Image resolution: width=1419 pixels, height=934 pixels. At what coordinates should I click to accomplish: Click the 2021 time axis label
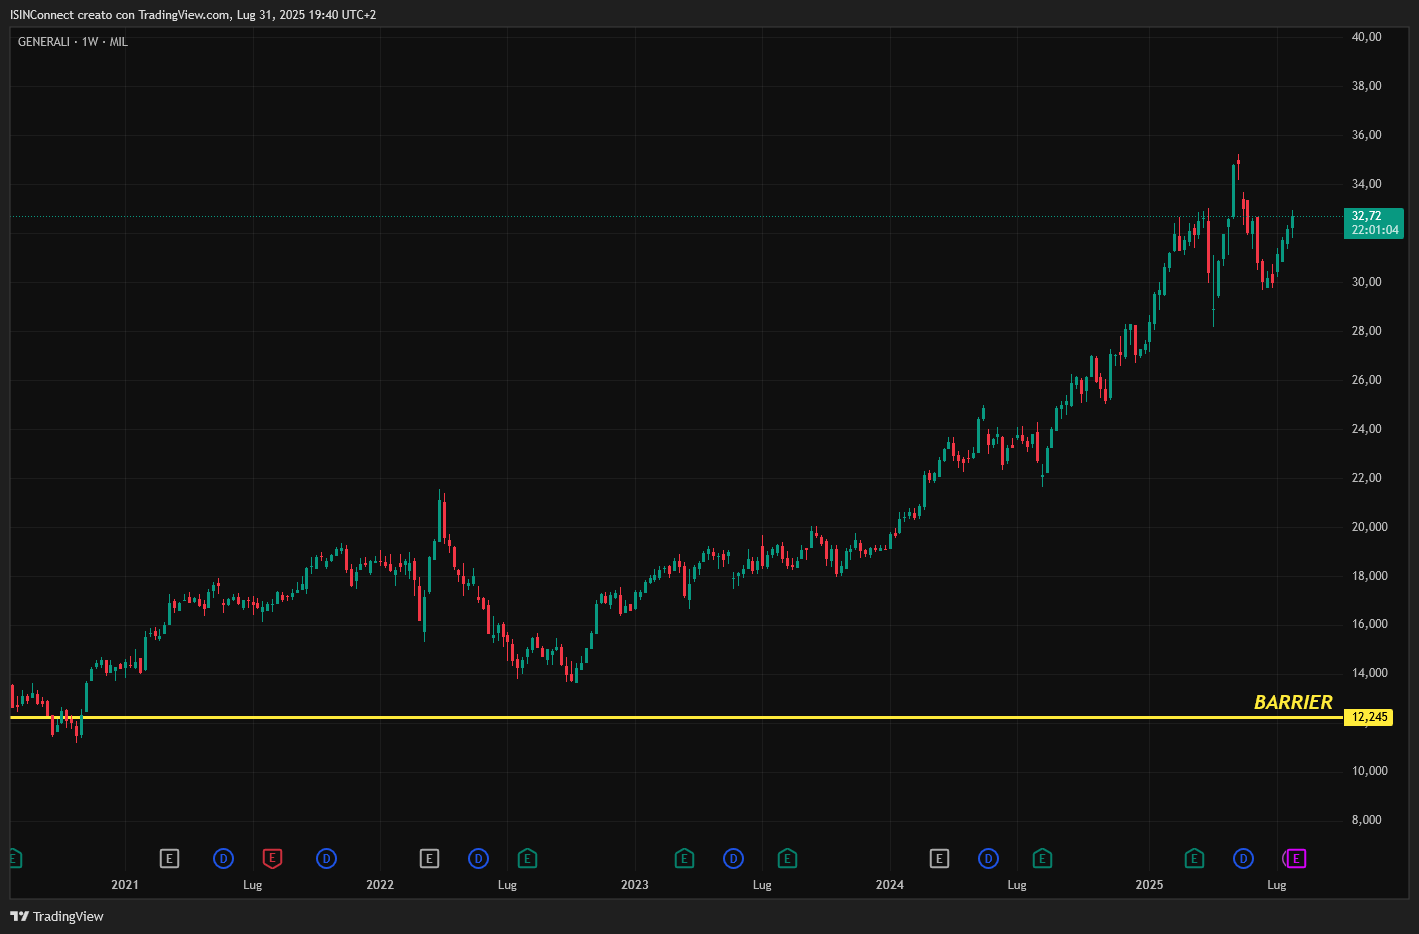coord(125,885)
